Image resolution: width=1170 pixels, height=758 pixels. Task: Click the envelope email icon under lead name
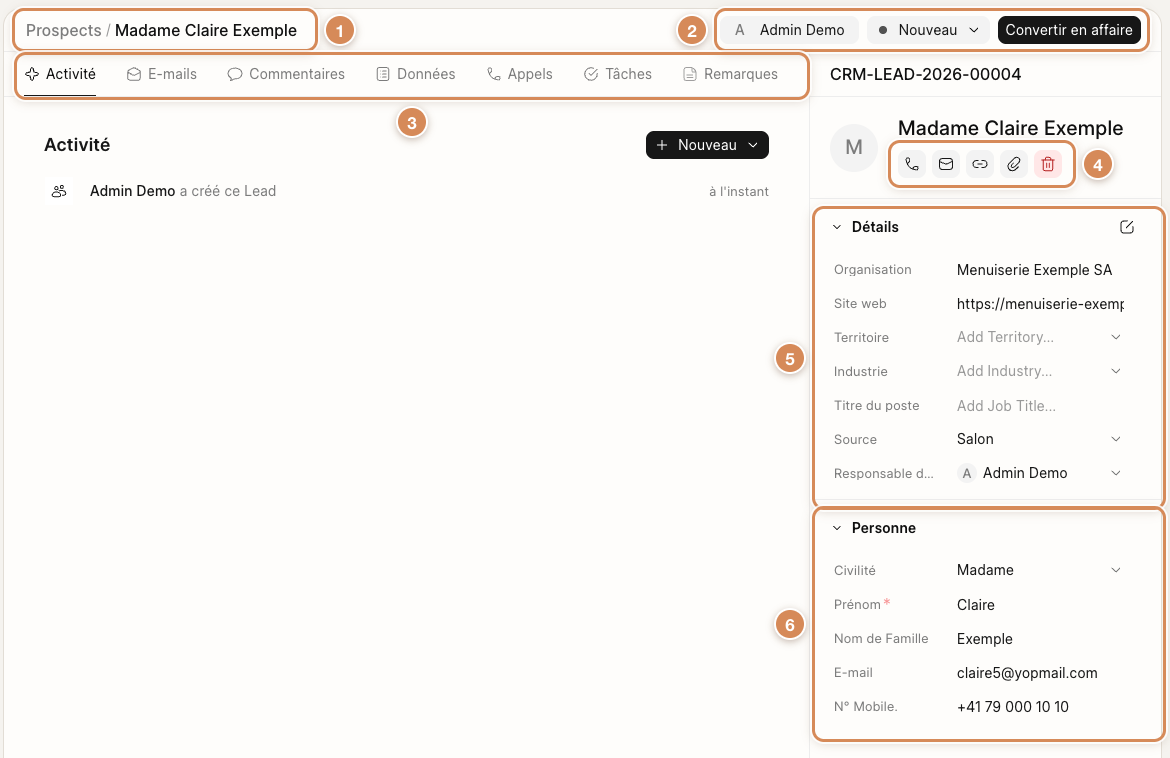click(x=945, y=164)
